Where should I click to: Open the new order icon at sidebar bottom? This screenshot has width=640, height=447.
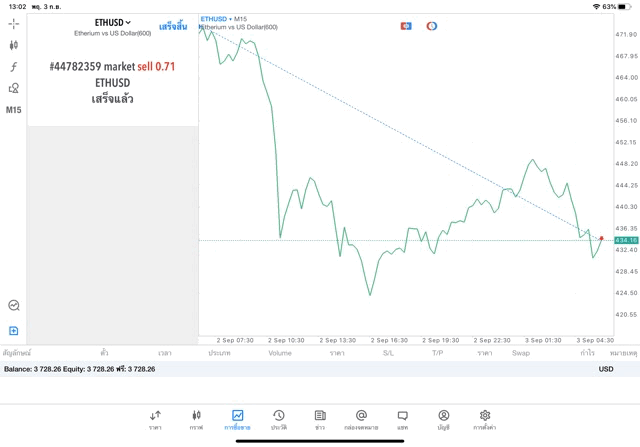coord(14,330)
